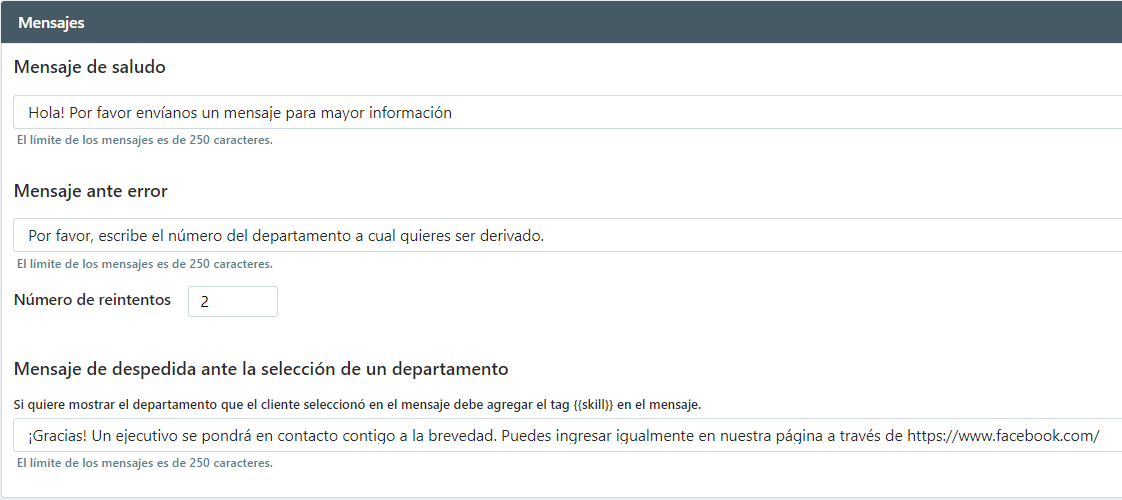This screenshot has width=1122, height=500.
Task: Select the Número de reintentos number box
Action: tap(233, 301)
